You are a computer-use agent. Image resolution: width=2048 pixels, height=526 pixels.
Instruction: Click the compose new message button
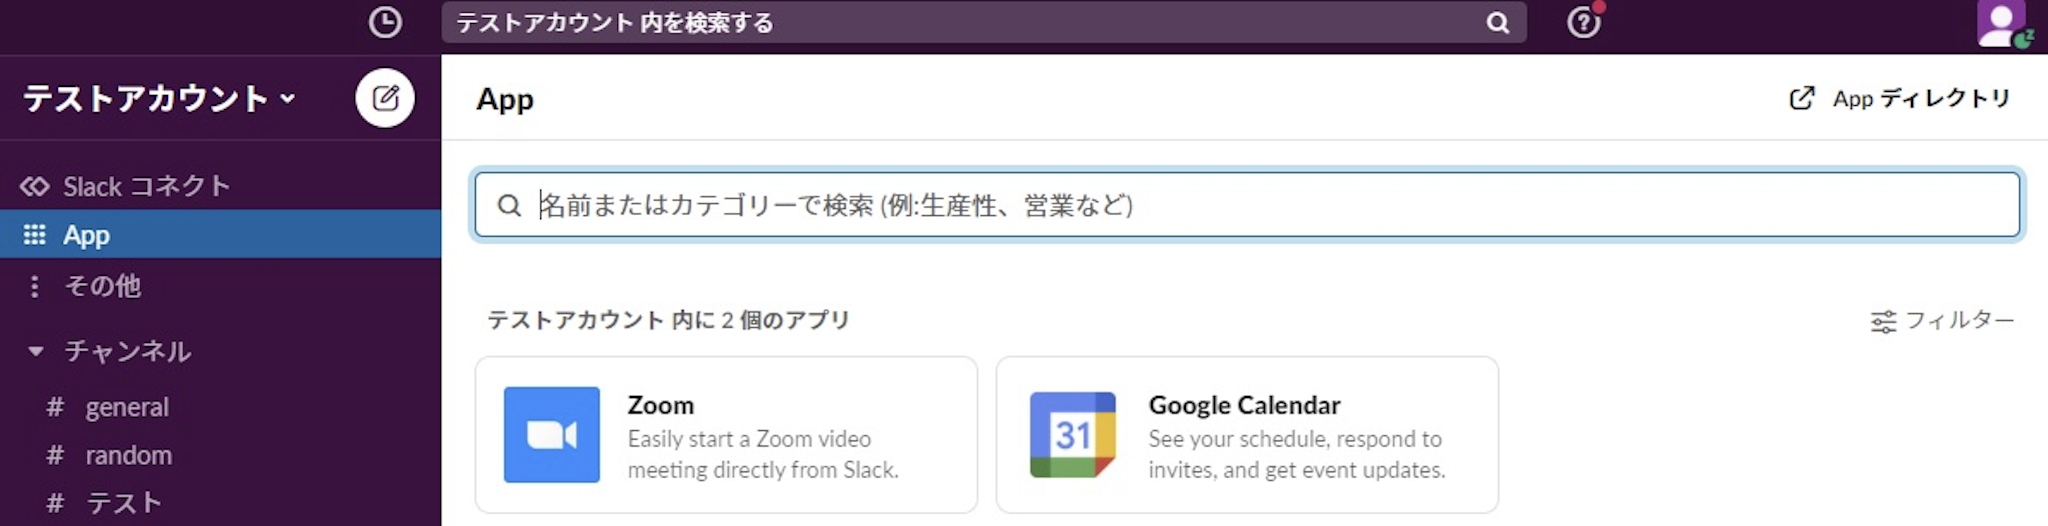pos(385,98)
